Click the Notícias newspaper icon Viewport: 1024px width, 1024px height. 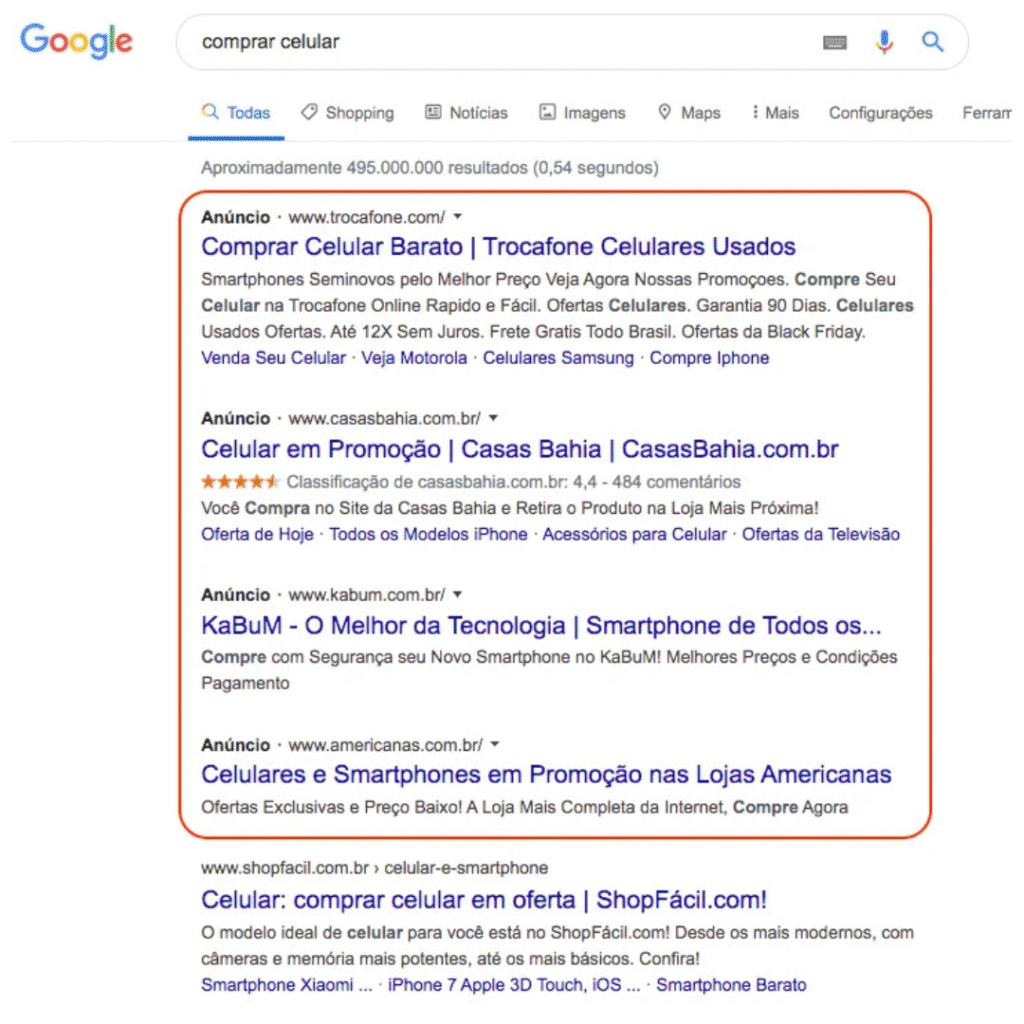pos(431,112)
